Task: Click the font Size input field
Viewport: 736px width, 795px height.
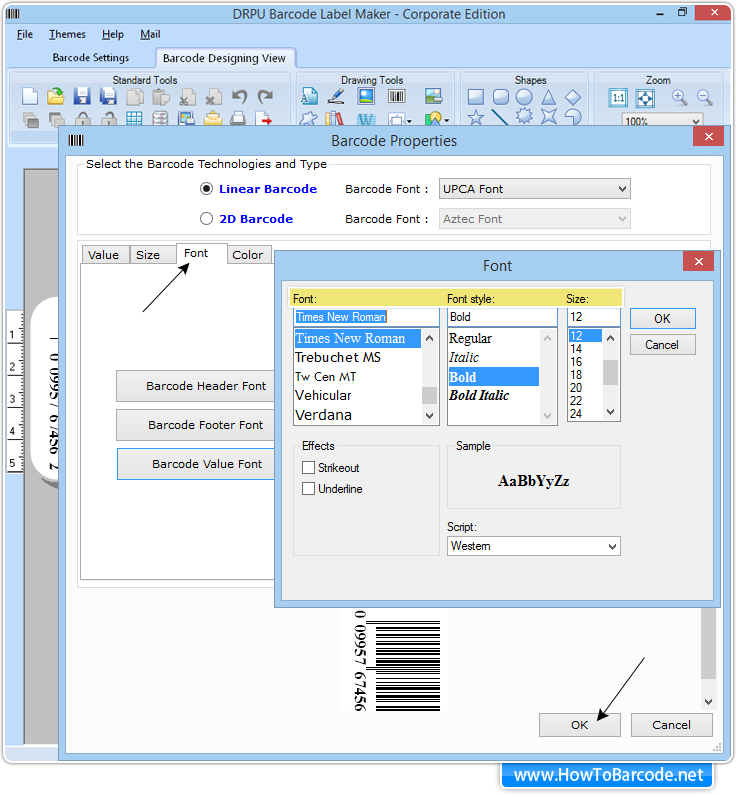Action: pyautogui.click(x=593, y=317)
